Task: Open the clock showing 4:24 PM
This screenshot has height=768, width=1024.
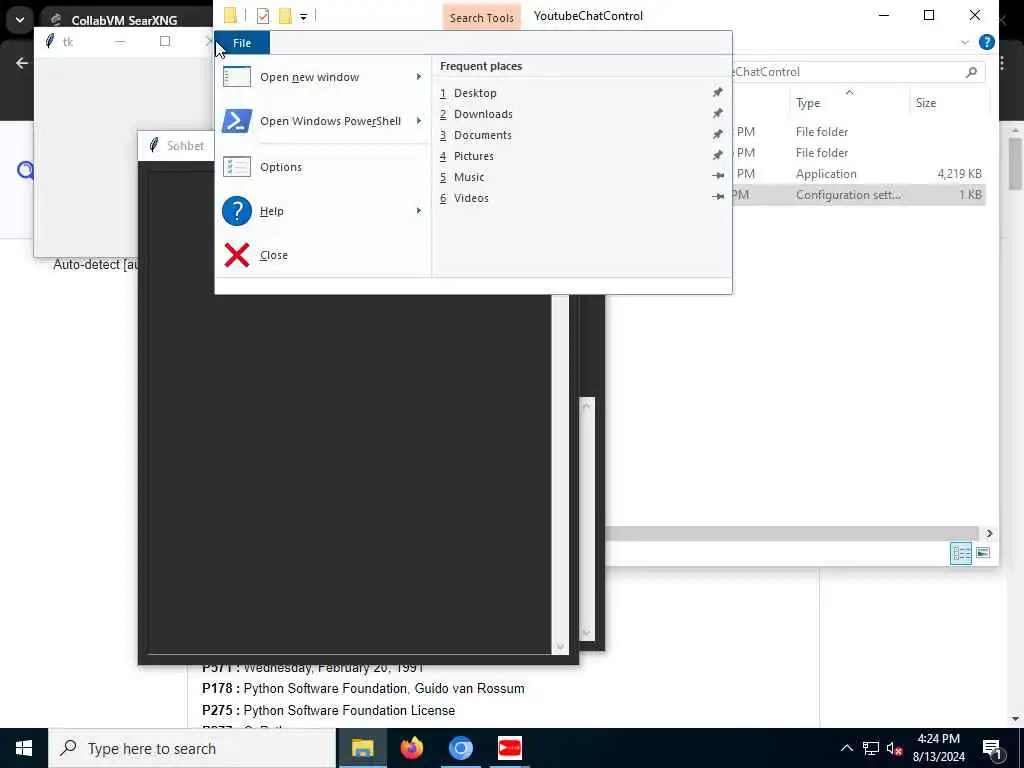Action: [x=938, y=748]
